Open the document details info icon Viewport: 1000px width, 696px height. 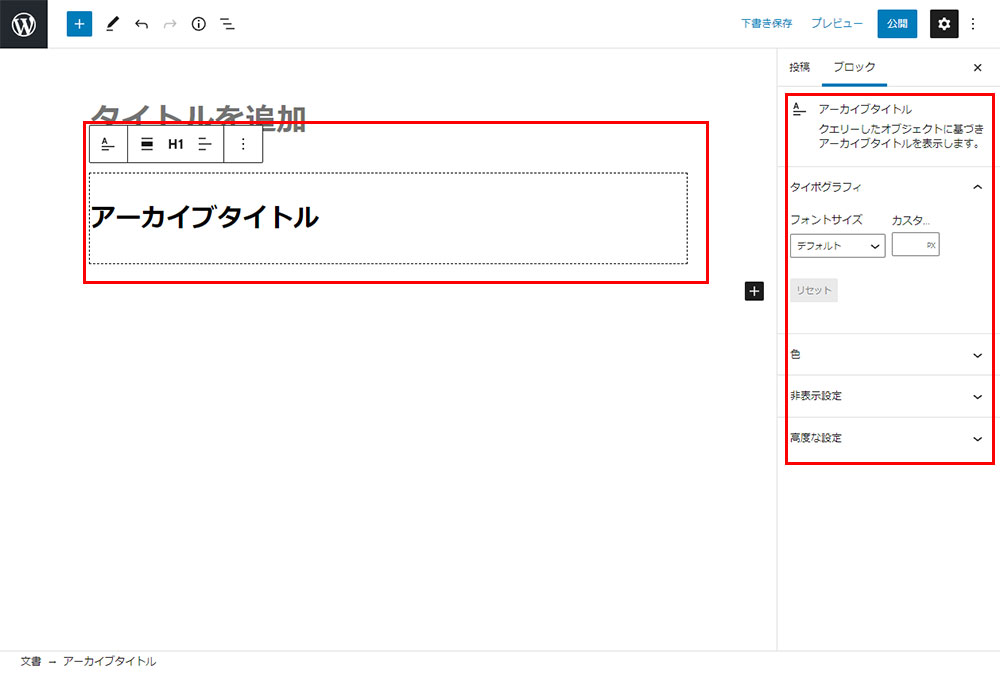click(198, 24)
